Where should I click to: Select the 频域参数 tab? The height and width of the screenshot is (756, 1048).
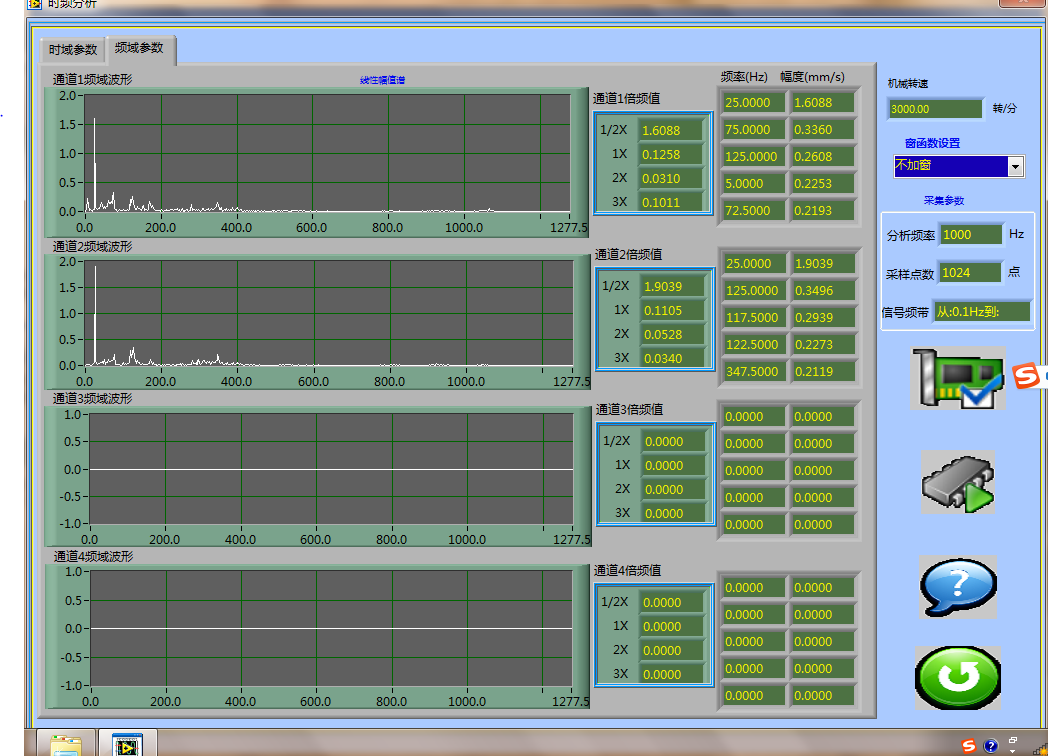[140, 48]
